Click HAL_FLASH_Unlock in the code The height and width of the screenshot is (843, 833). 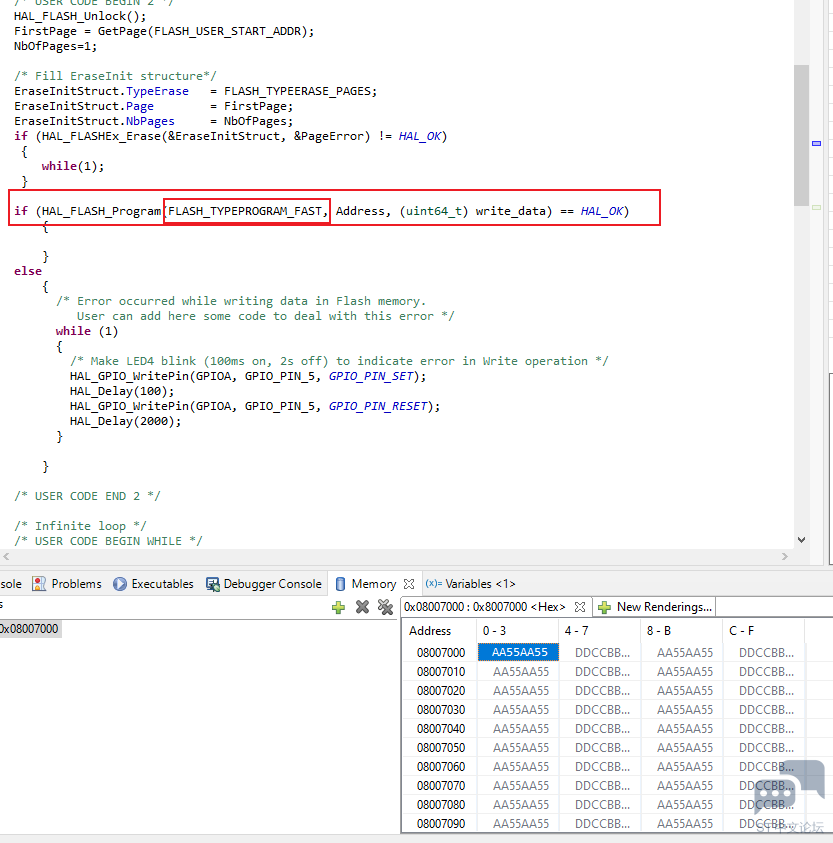point(70,16)
